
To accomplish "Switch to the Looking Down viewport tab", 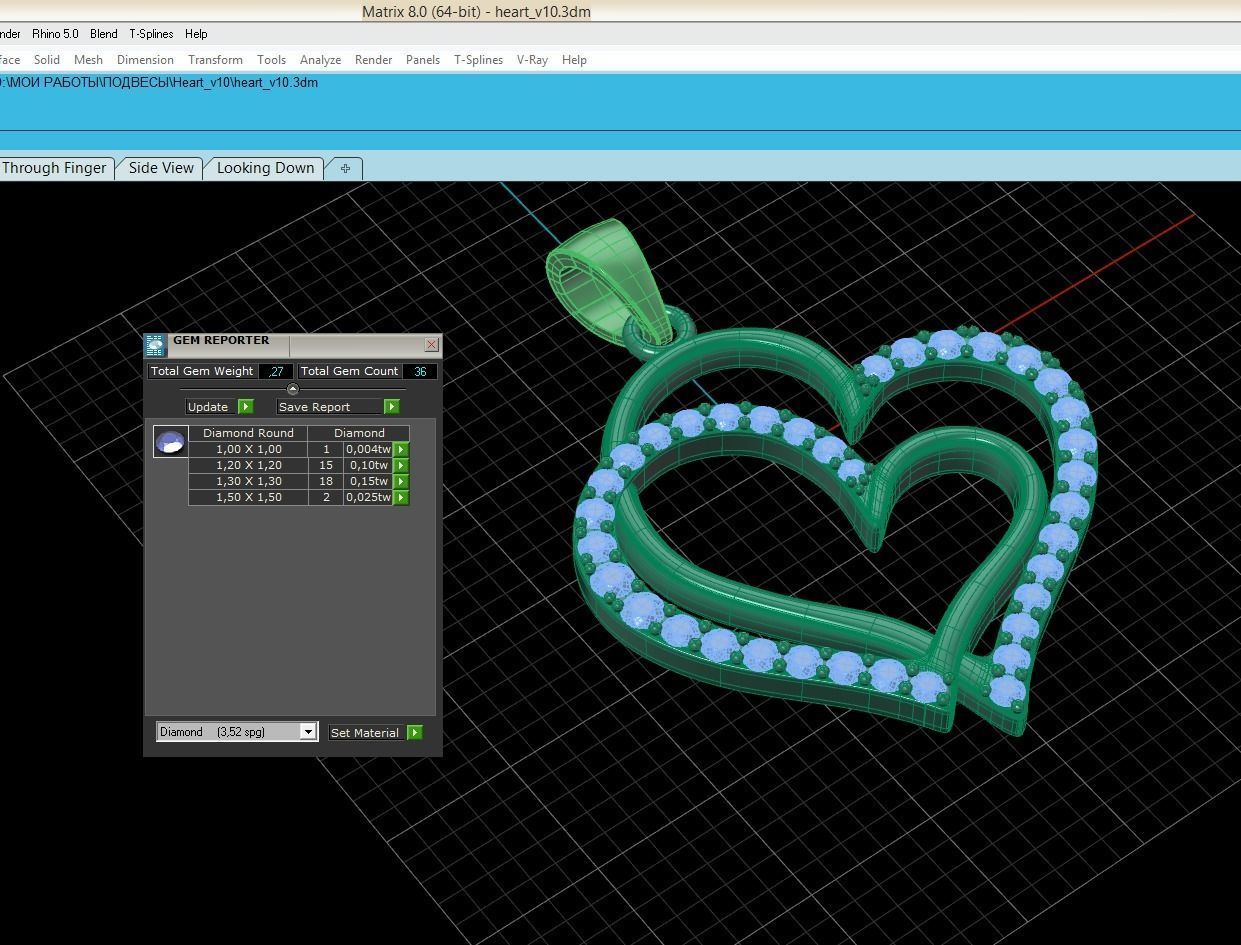I will (x=265, y=168).
